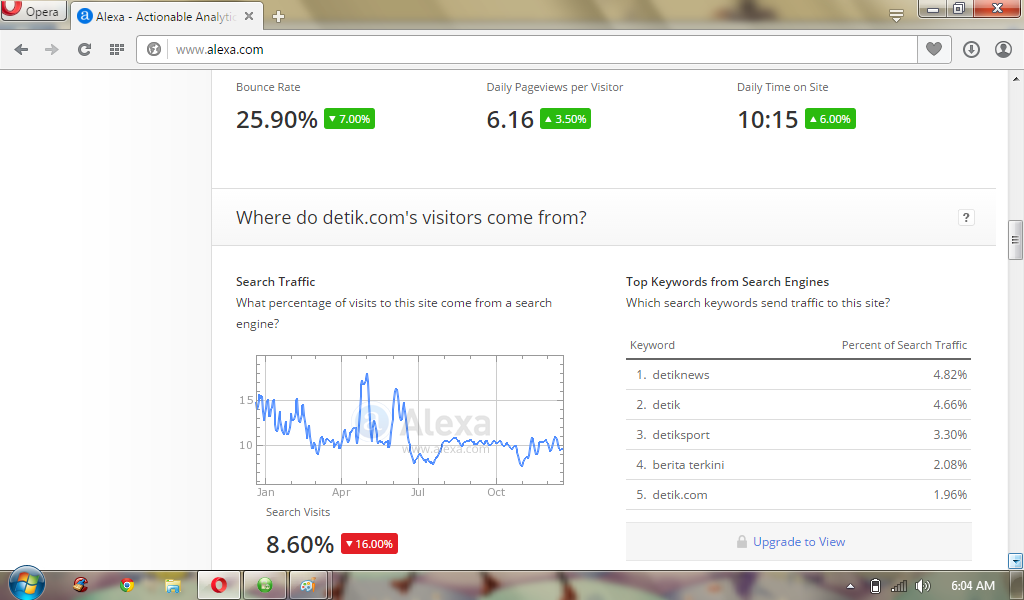
Task: Select the detiksport keyword row
Action: (798, 435)
